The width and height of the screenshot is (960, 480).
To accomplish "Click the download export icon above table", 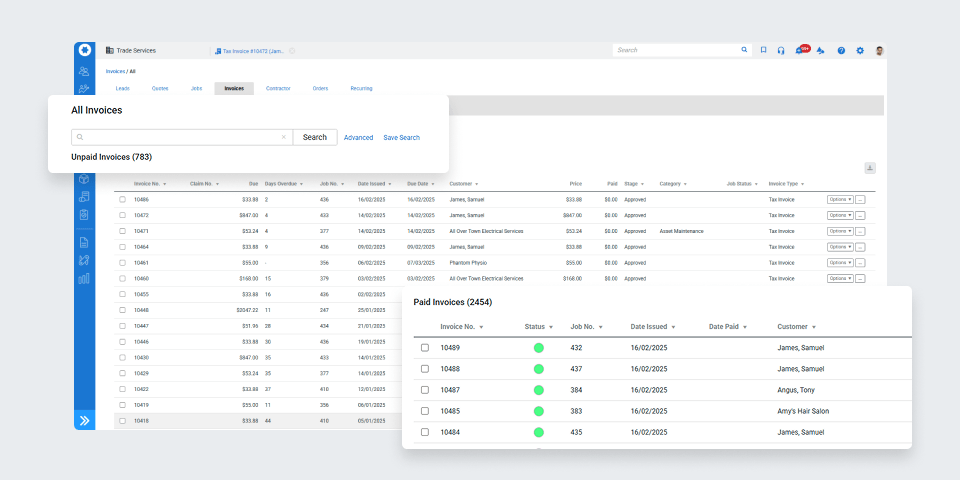I will click(870, 168).
